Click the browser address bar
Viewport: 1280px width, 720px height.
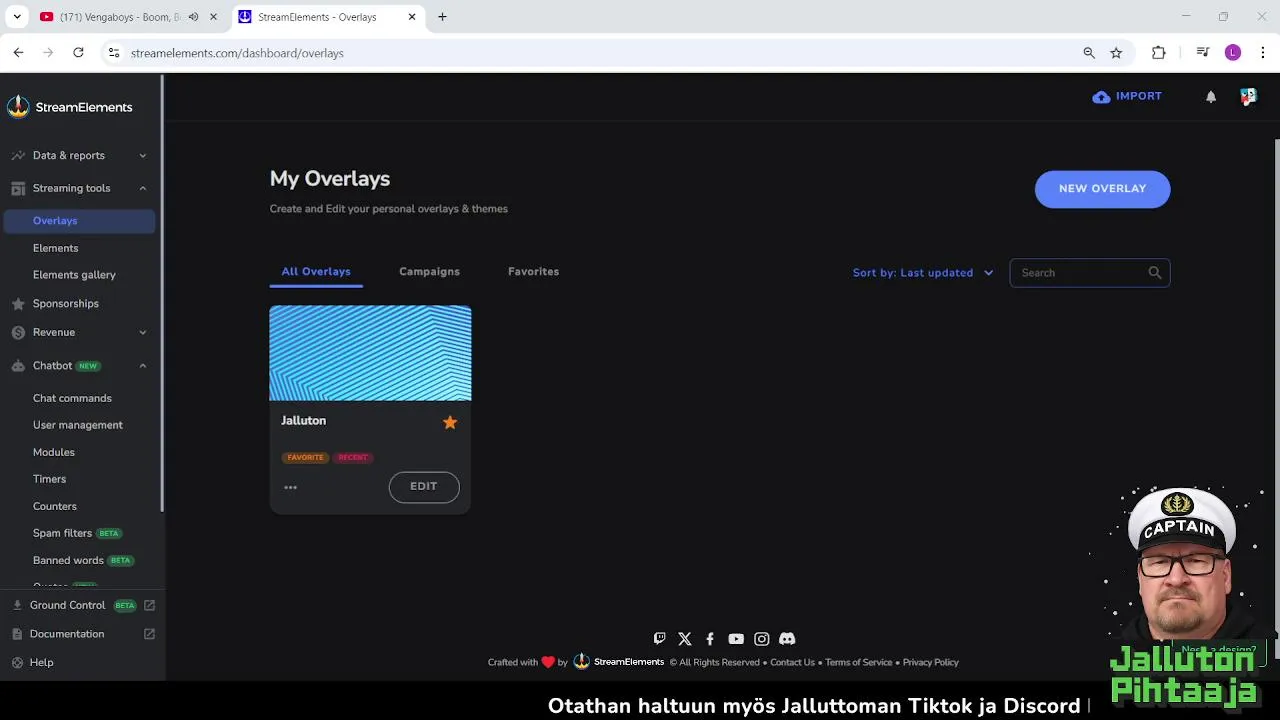(600, 53)
